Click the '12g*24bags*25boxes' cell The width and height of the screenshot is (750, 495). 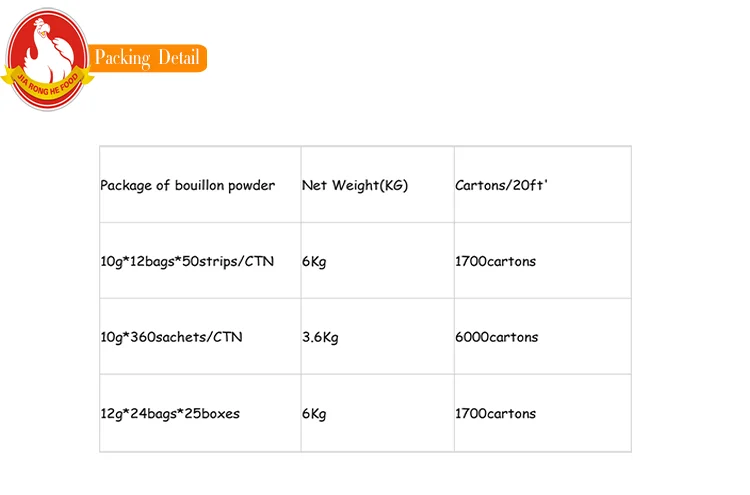169,413
